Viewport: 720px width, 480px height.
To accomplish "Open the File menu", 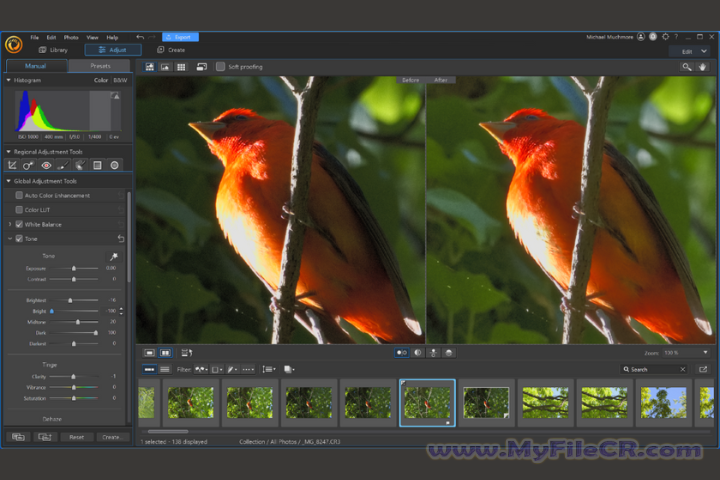I will coord(35,37).
